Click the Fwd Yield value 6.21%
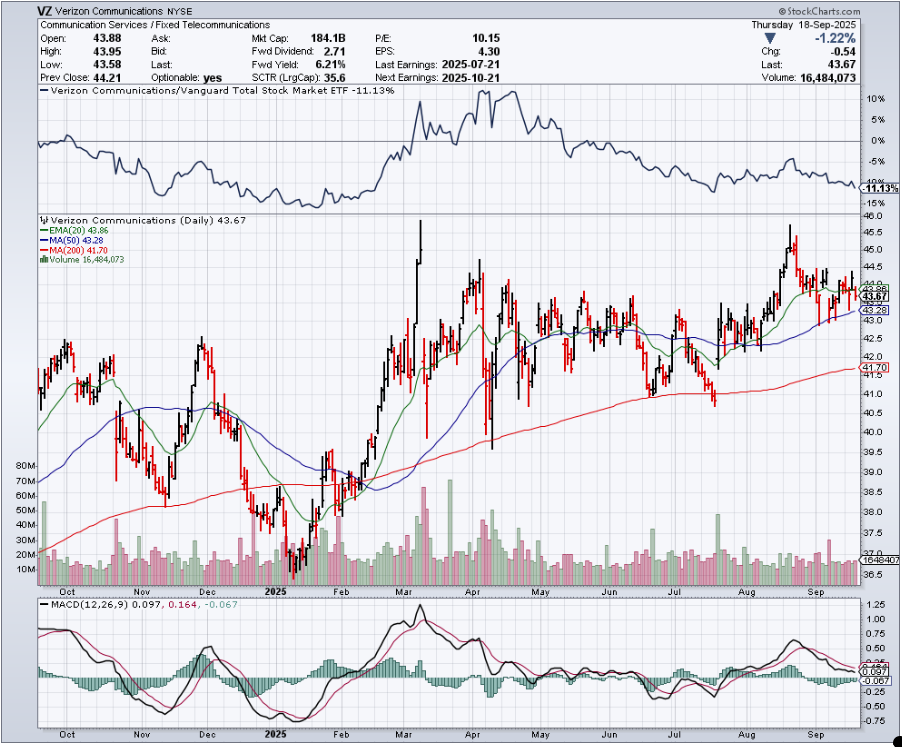902x747 pixels. [x=330, y=64]
